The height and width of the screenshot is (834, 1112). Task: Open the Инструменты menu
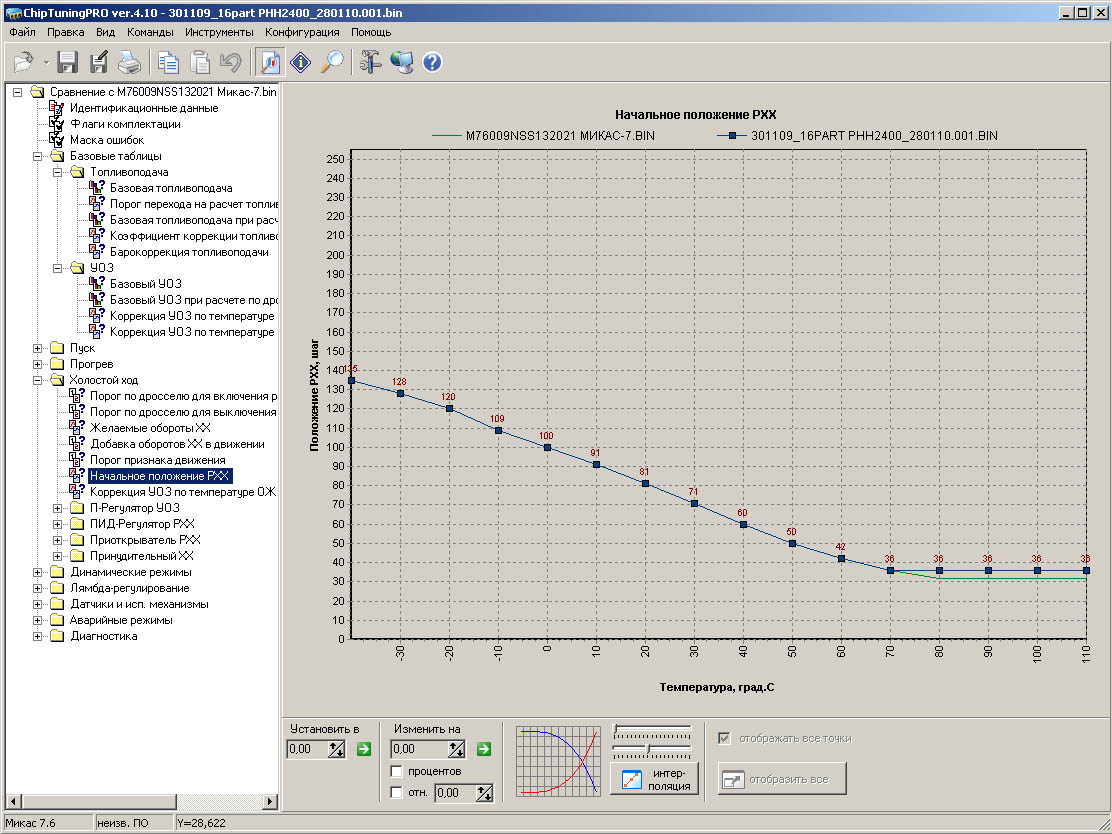point(219,32)
